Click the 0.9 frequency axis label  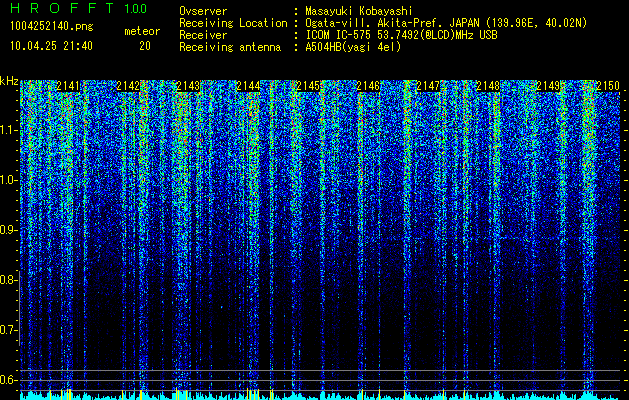(9, 230)
